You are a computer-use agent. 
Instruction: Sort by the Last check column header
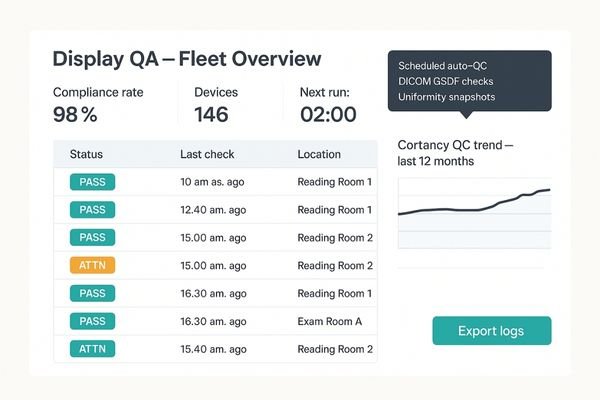point(208,155)
